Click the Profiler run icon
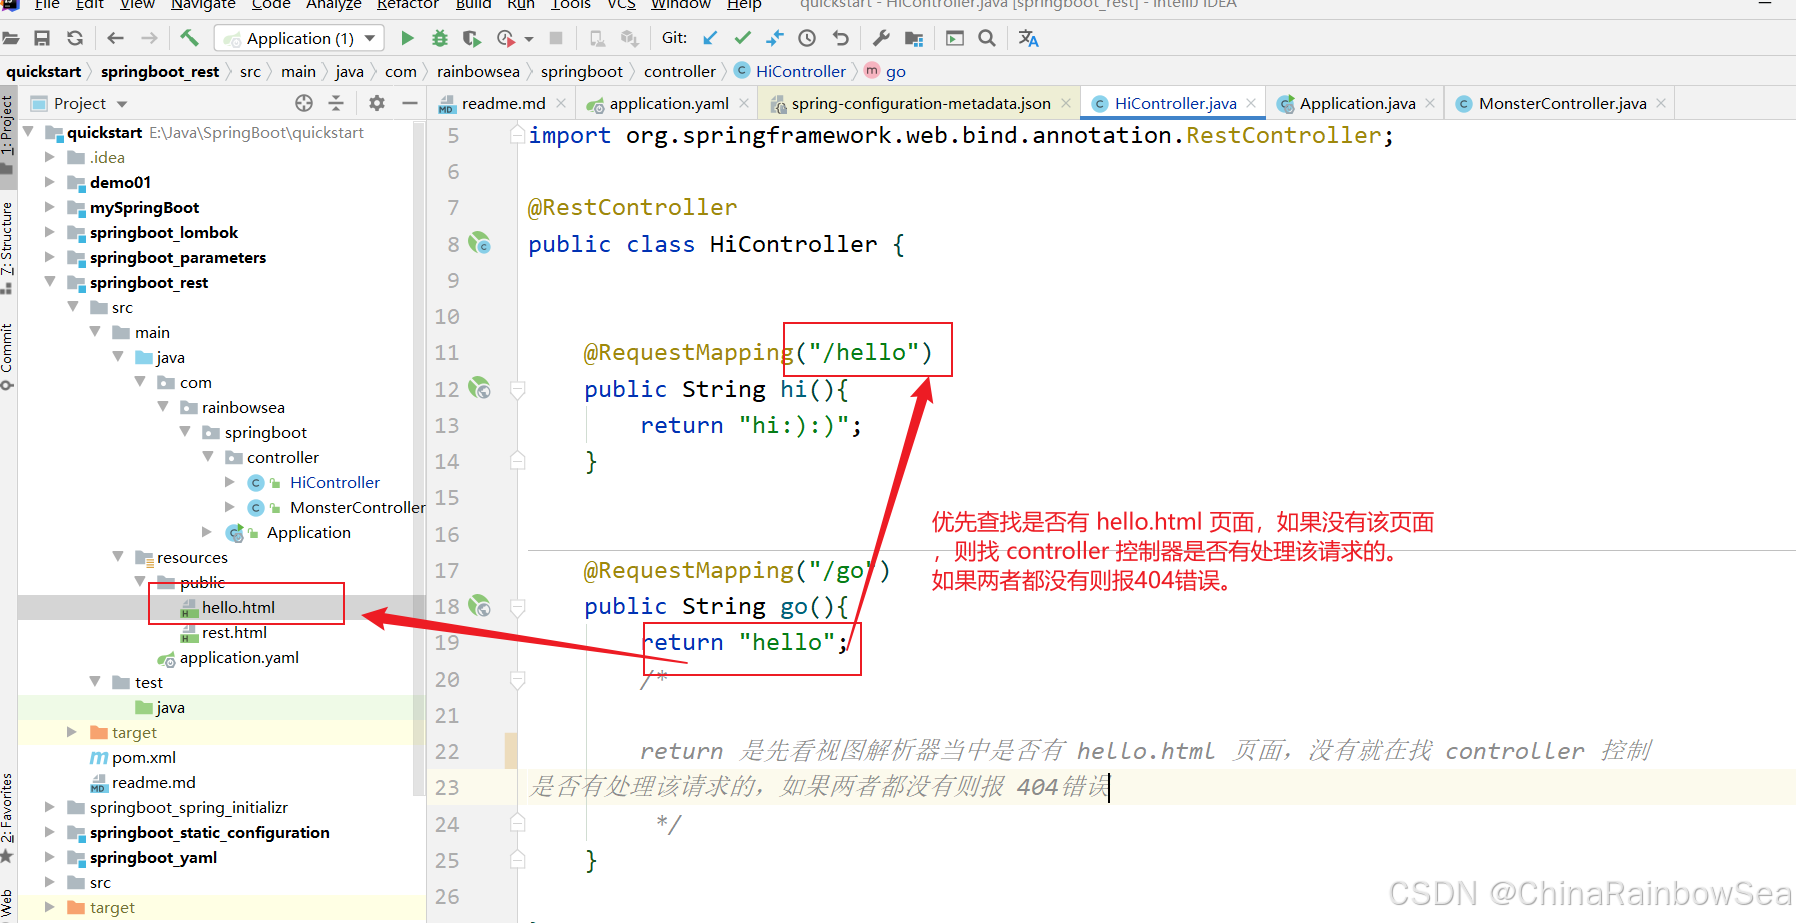Screen dimensions: 1796x923 click(505, 38)
